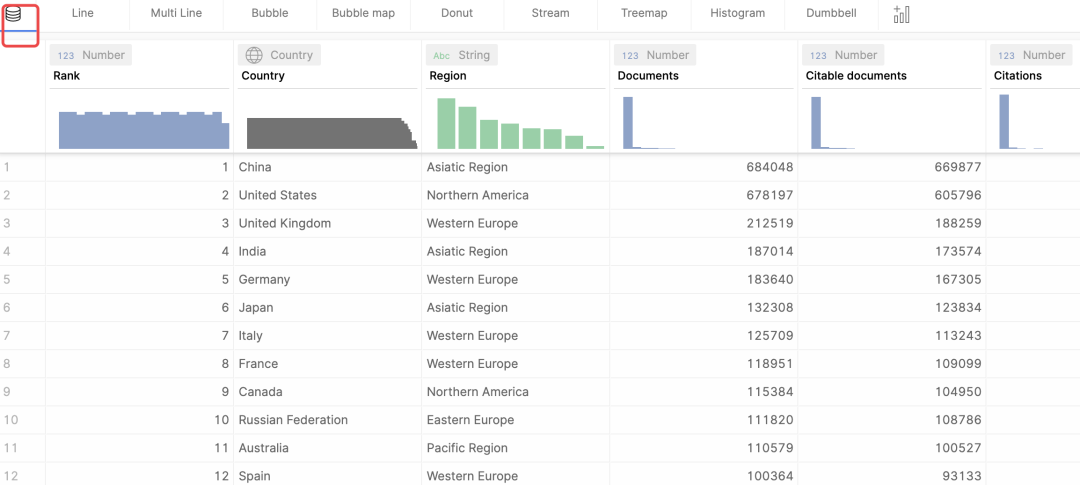Select the China country cell
1080x485 pixels.
[327, 167]
